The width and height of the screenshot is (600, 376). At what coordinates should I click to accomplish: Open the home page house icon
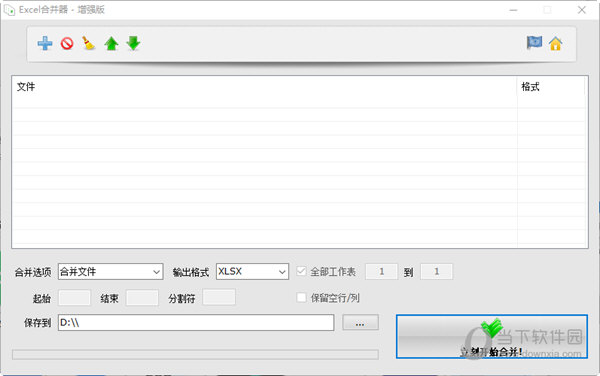pos(556,44)
